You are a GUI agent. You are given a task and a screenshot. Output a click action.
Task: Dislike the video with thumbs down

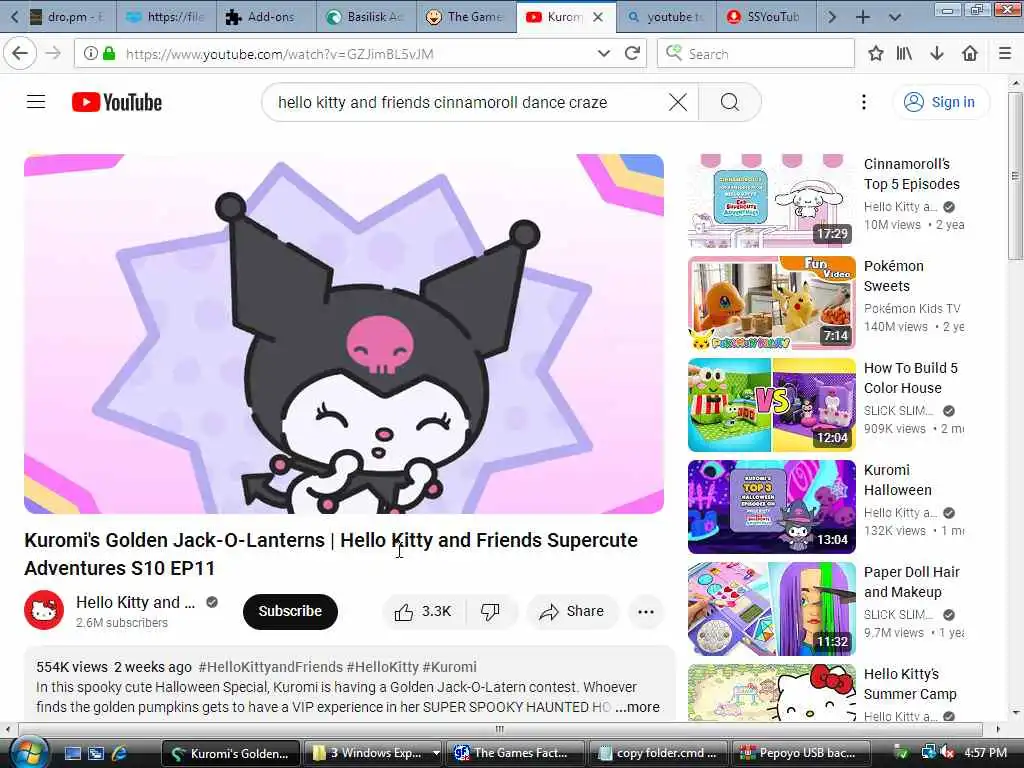[x=490, y=611]
